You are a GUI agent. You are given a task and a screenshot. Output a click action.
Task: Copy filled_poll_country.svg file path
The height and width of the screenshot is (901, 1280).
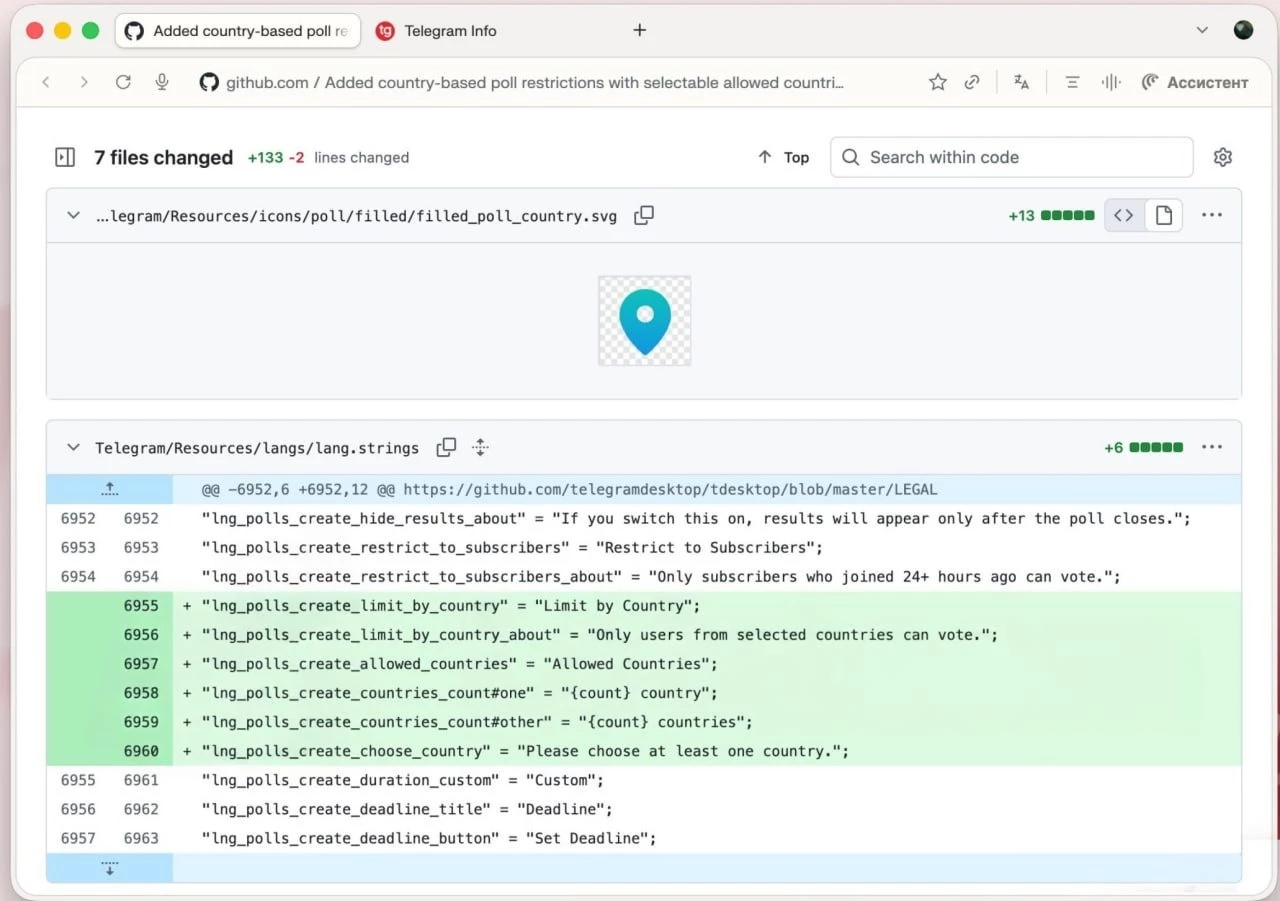tap(644, 215)
